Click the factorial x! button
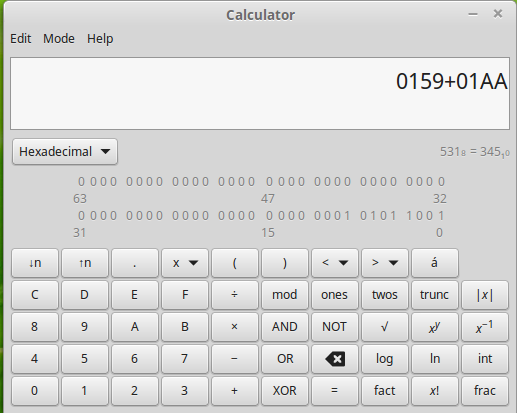Screen dimensions: 517x413 435,391
